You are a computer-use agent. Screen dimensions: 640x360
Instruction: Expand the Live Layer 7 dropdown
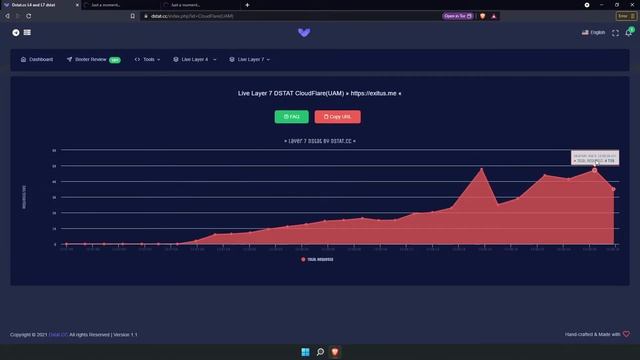pyautogui.click(x=249, y=60)
